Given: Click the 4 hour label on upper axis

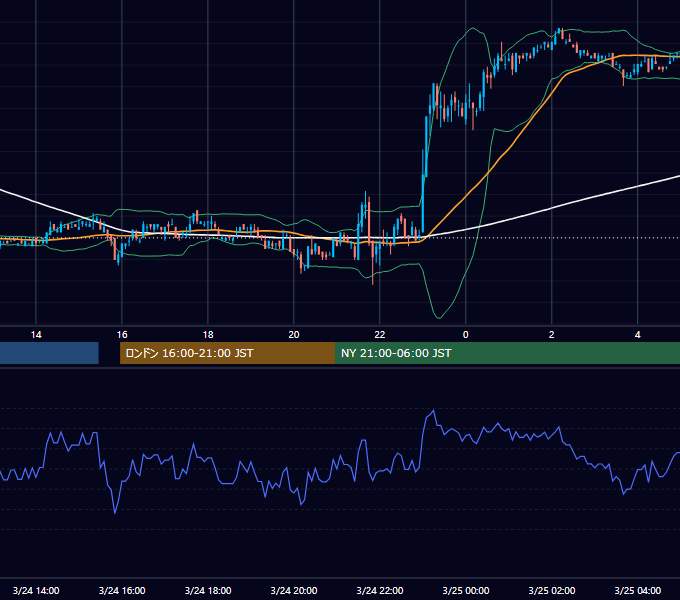Looking at the screenshot, I should (637, 335).
